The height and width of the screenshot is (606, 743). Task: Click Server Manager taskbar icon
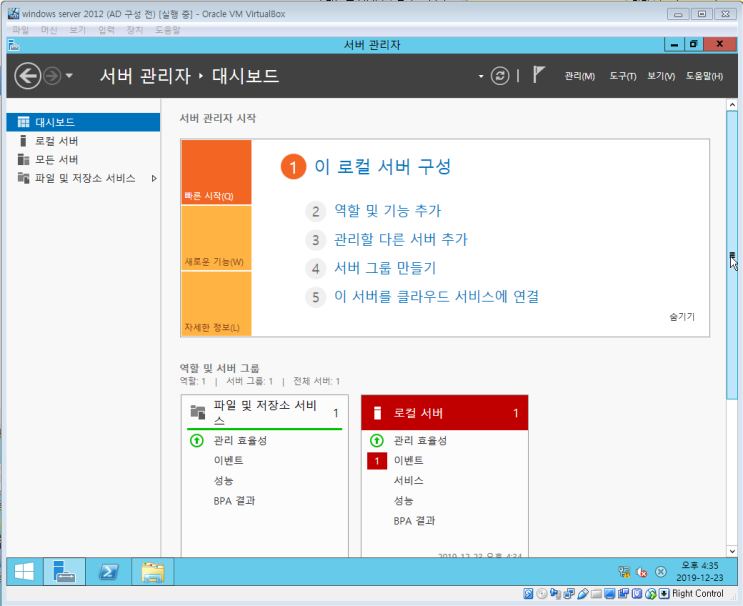pos(64,572)
